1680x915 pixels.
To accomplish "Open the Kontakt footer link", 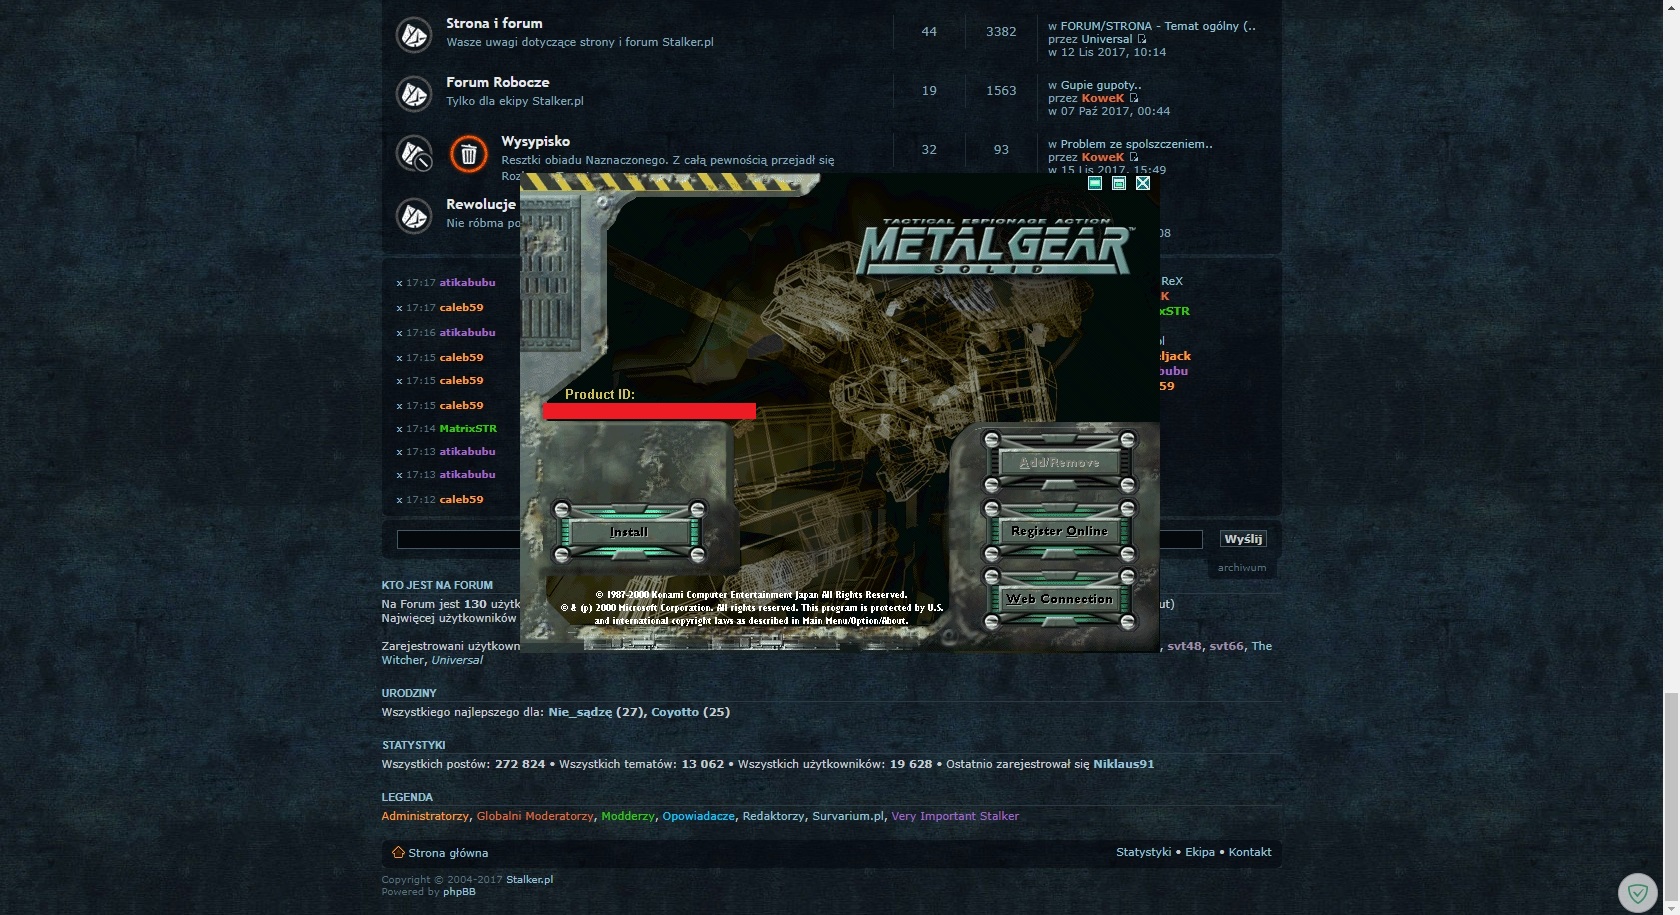I will 1250,852.
